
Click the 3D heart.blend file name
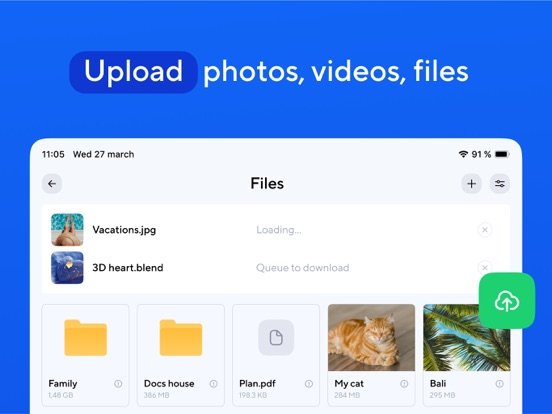(x=128, y=268)
